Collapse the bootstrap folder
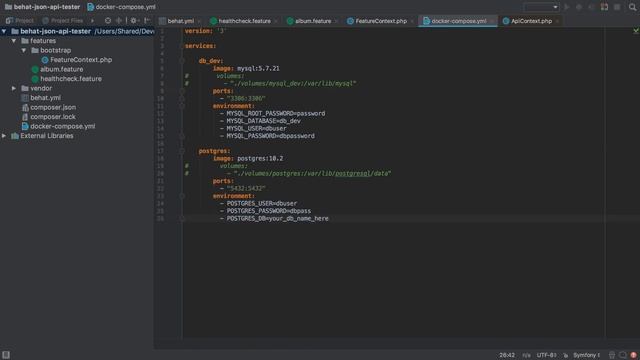640x360 pixels. (x=24, y=50)
